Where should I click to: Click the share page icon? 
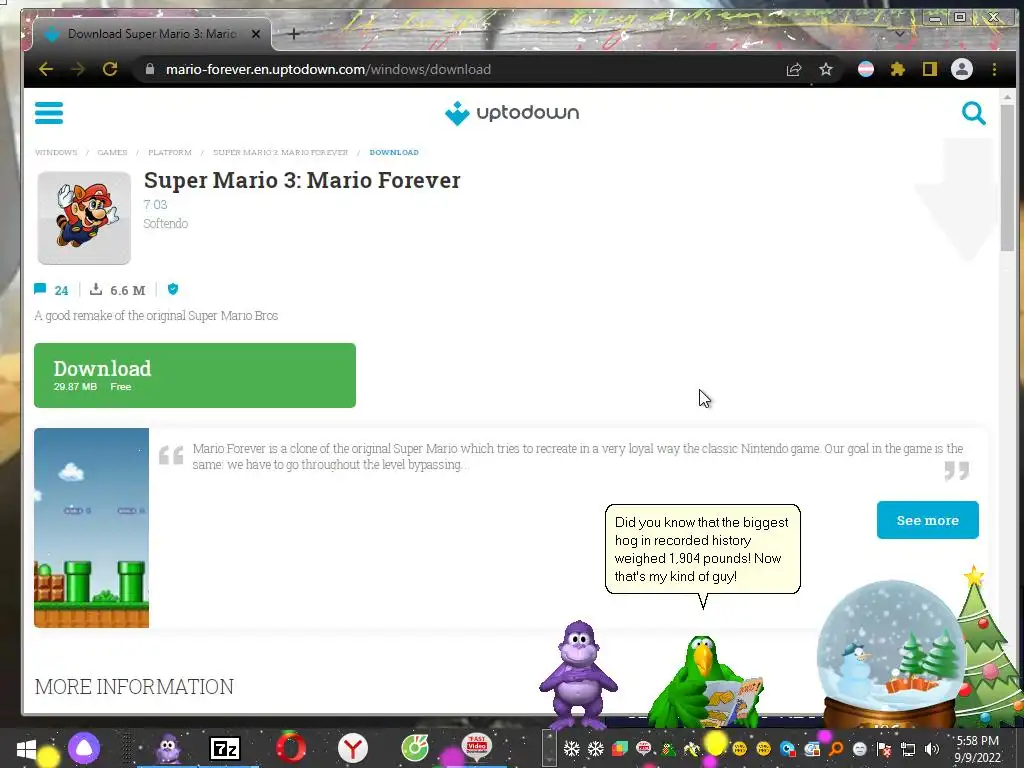tap(793, 69)
